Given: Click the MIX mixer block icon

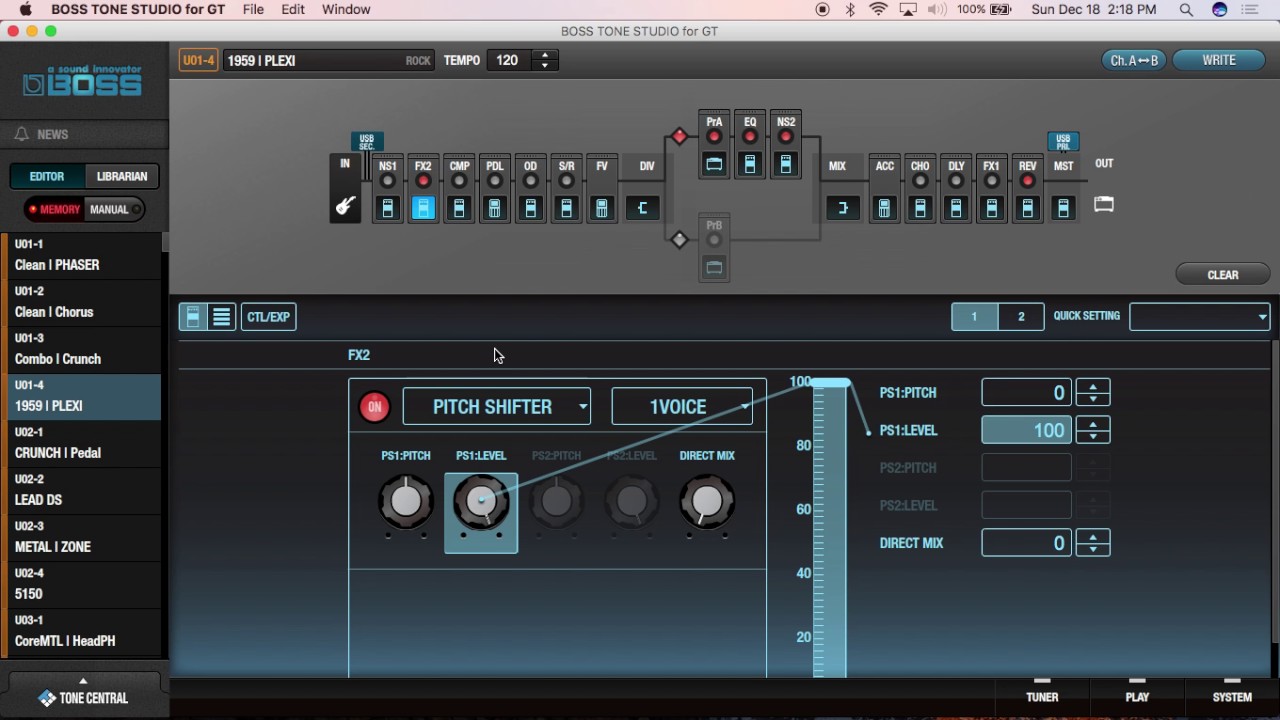Looking at the screenshot, I should click(843, 208).
